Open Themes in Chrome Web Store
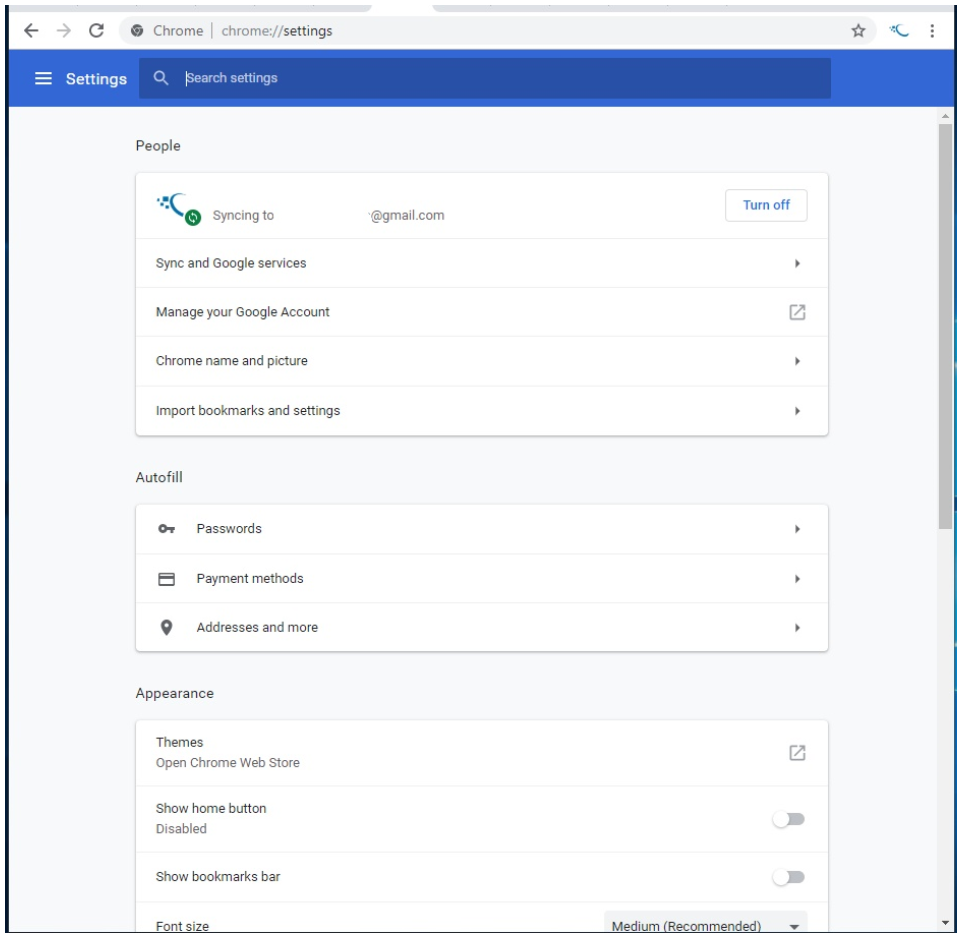Image resolution: width=962 pixels, height=939 pixels. coord(482,753)
